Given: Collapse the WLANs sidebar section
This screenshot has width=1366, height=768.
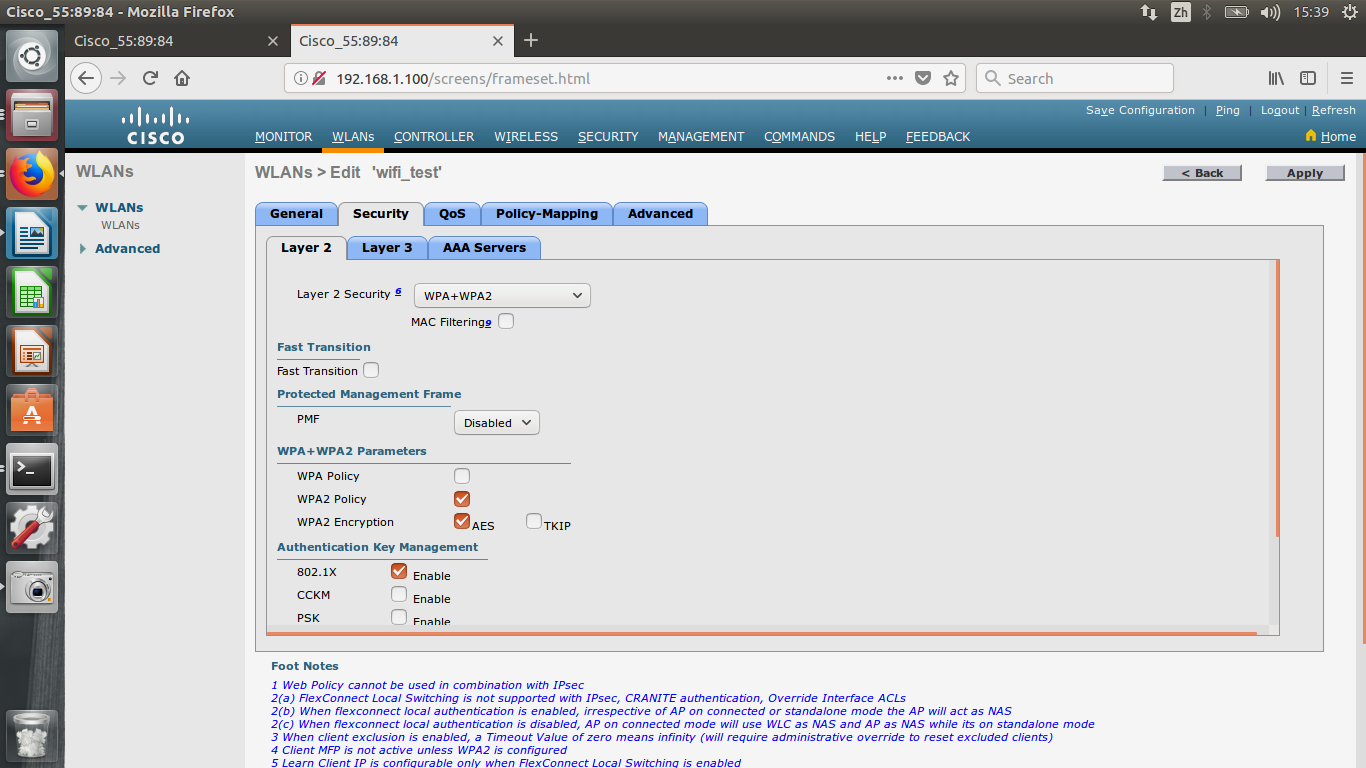Looking at the screenshot, I should click(x=83, y=208).
